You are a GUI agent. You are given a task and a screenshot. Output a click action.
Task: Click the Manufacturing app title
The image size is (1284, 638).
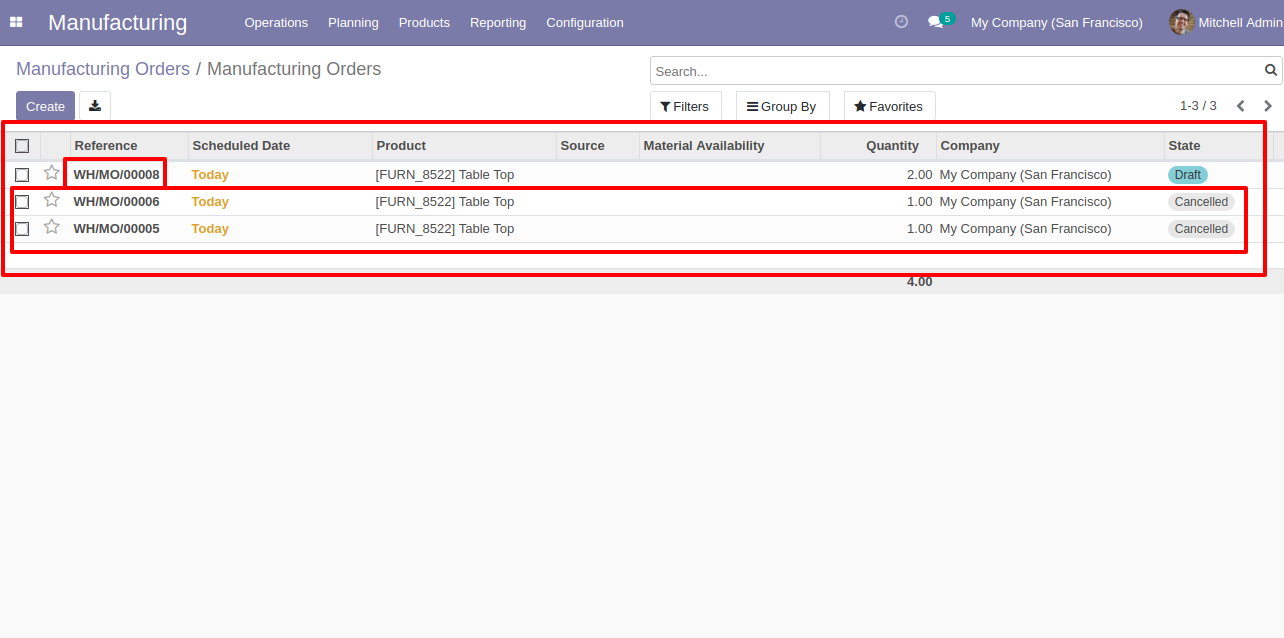click(x=117, y=22)
